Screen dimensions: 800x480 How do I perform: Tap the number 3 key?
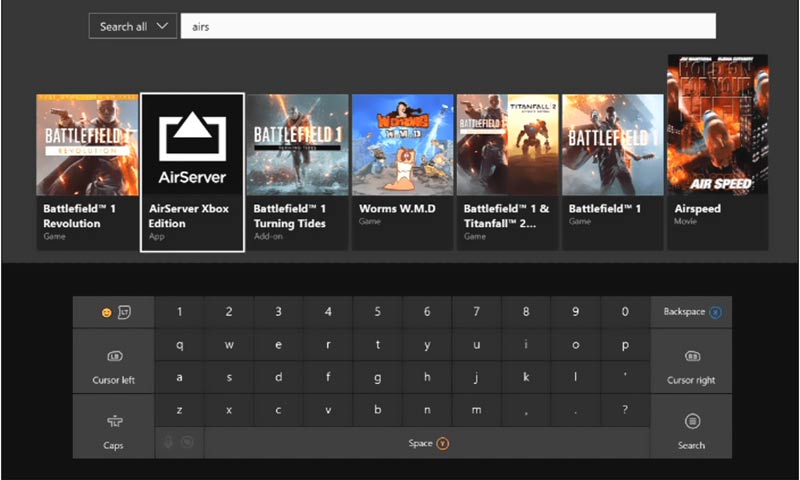click(279, 312)
